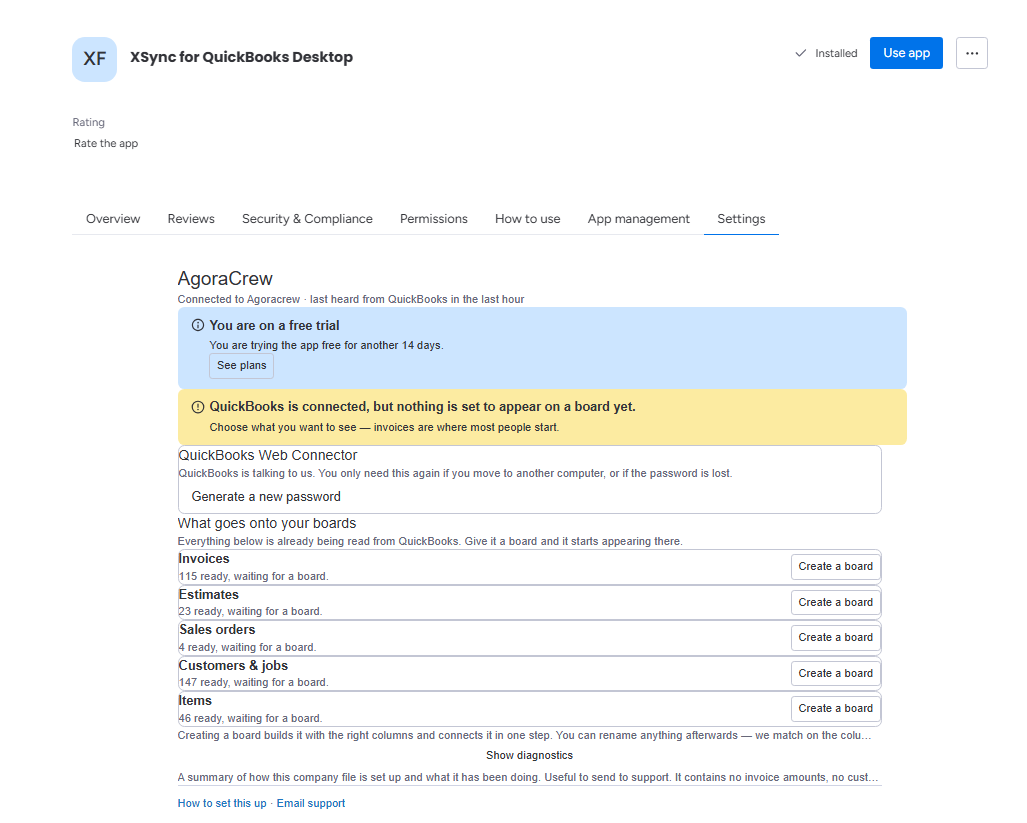This screenshot has height=823, width=1027.
Task: Click the Items row title
Action: (x=195, y=701)
